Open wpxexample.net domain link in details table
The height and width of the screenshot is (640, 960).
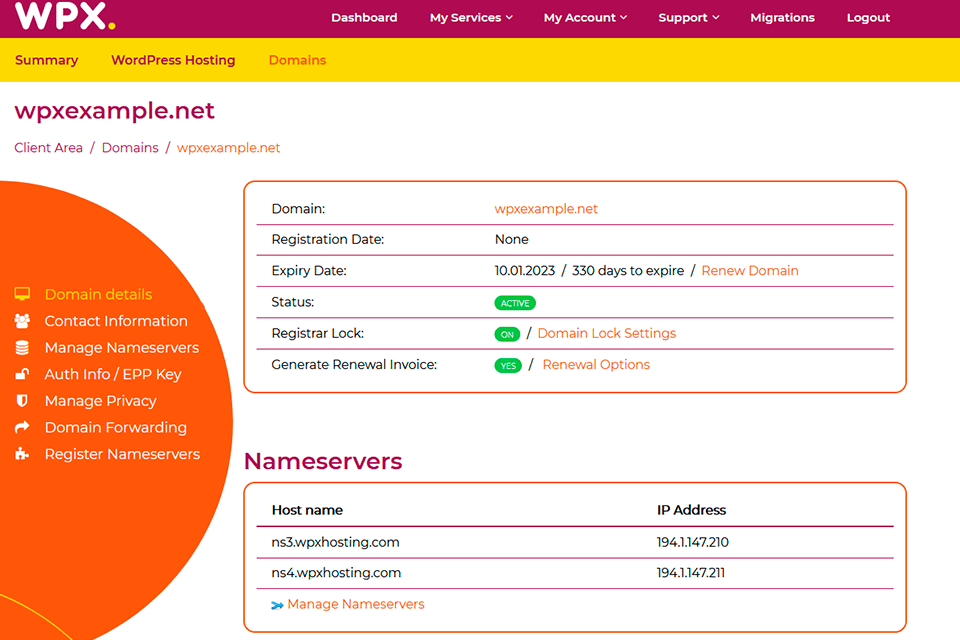tap(546, 209)
